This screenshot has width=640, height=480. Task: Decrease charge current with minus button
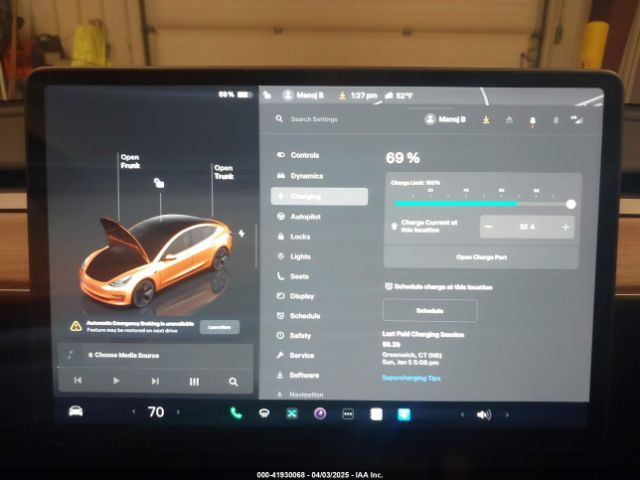(x=489, y=227)
